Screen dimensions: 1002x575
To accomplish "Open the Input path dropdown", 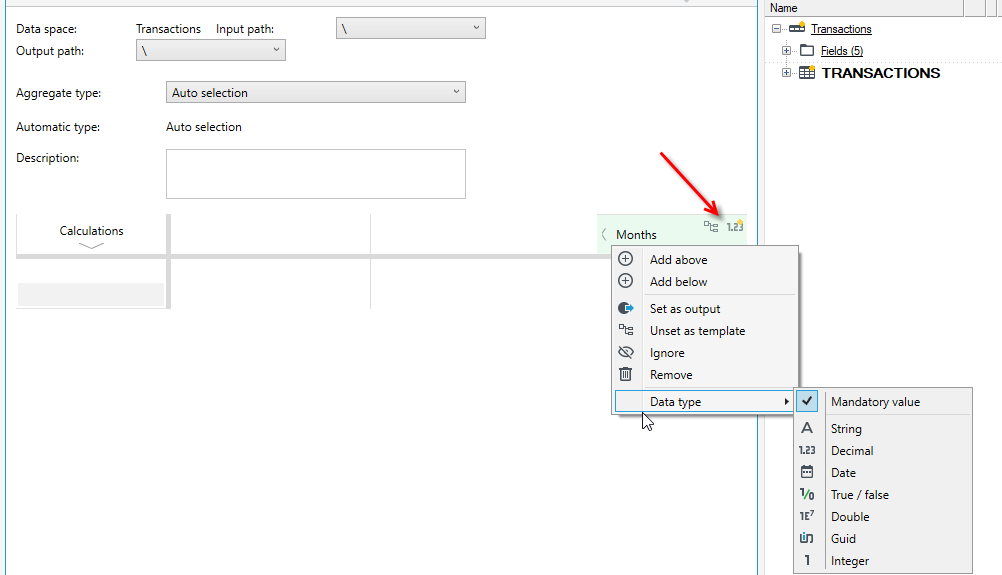I will 411,28.
